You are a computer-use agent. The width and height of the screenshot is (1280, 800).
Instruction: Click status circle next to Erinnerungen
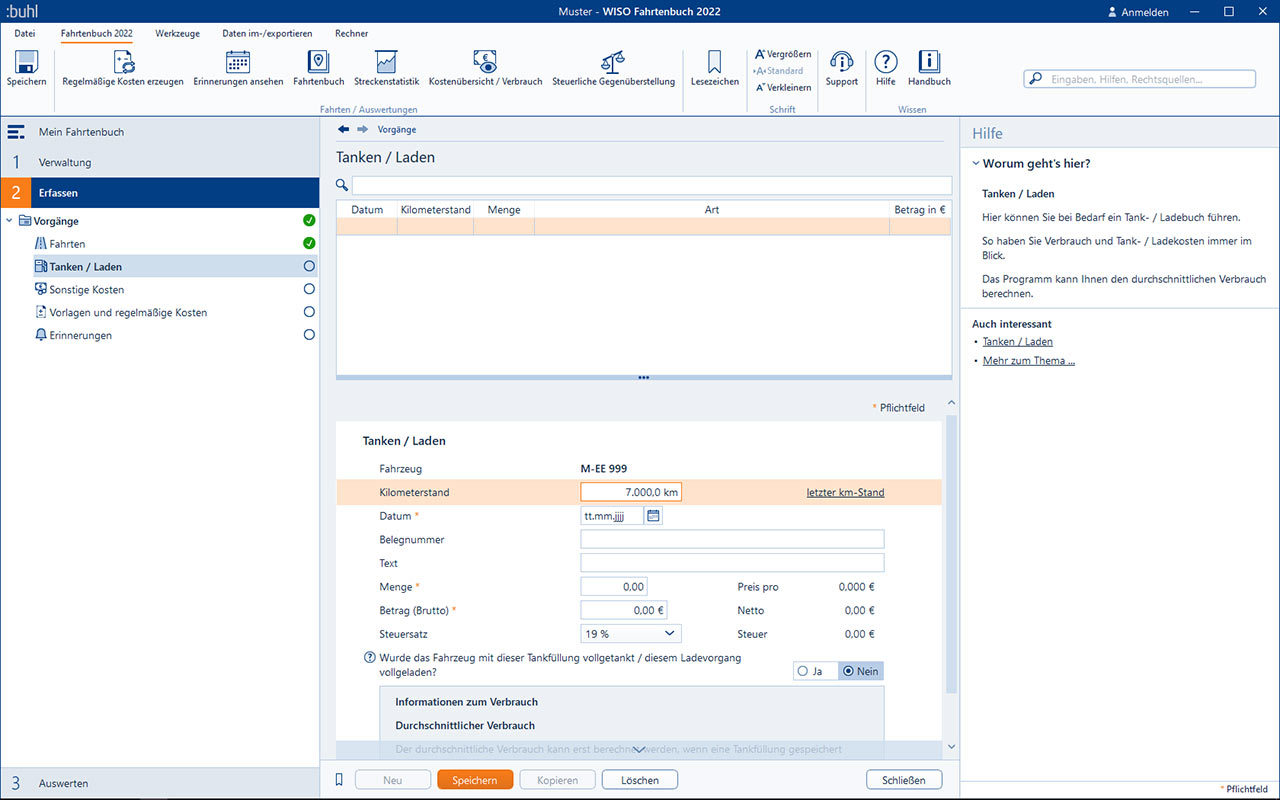point(309,335)
